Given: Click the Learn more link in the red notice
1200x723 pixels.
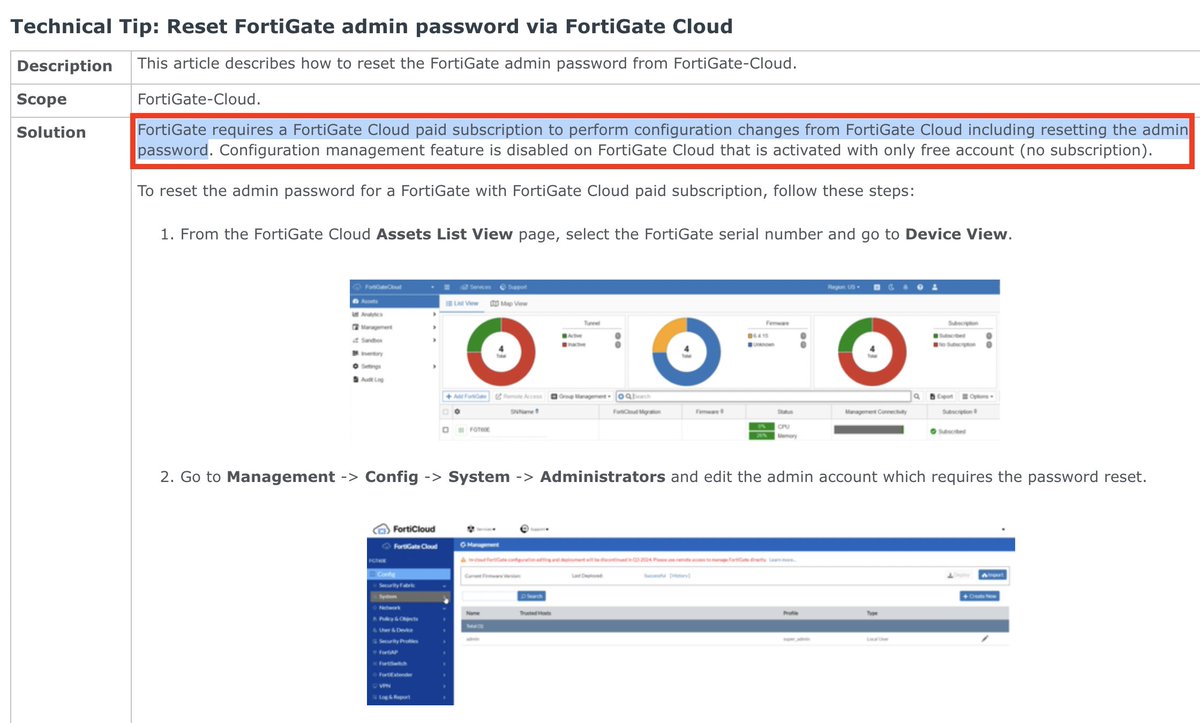Looking at the screenshot, I should pos(782,560).
